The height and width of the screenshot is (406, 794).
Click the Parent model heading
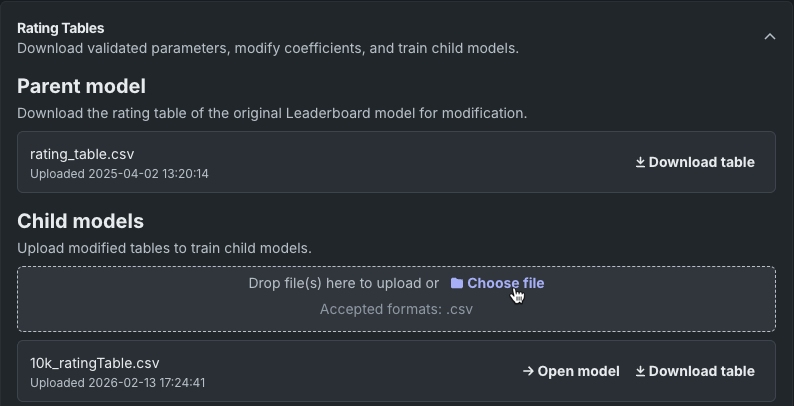(81, 86)
